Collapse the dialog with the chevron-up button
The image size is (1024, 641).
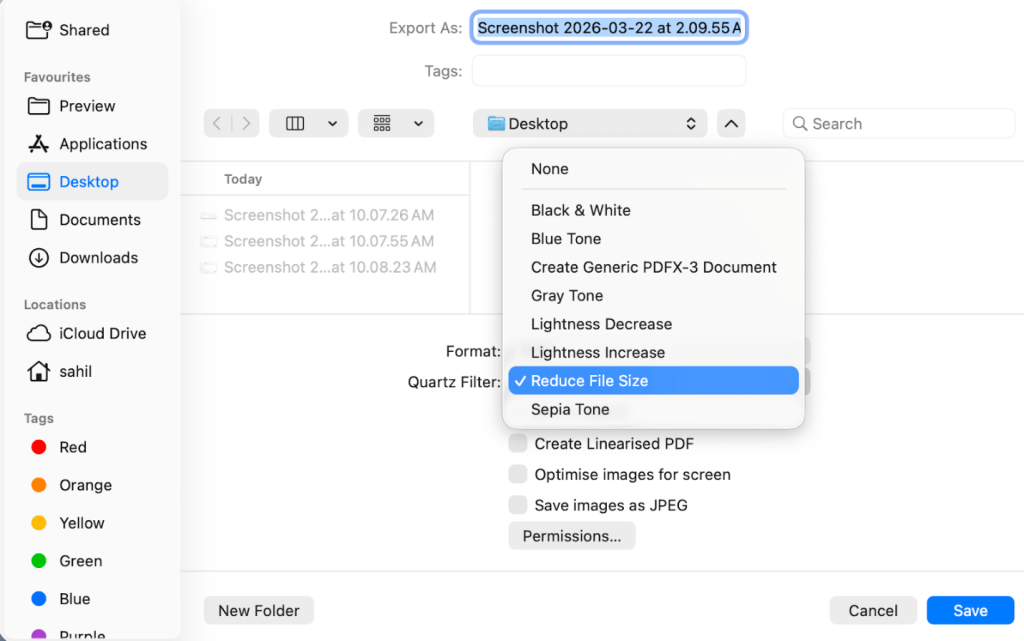731,122
